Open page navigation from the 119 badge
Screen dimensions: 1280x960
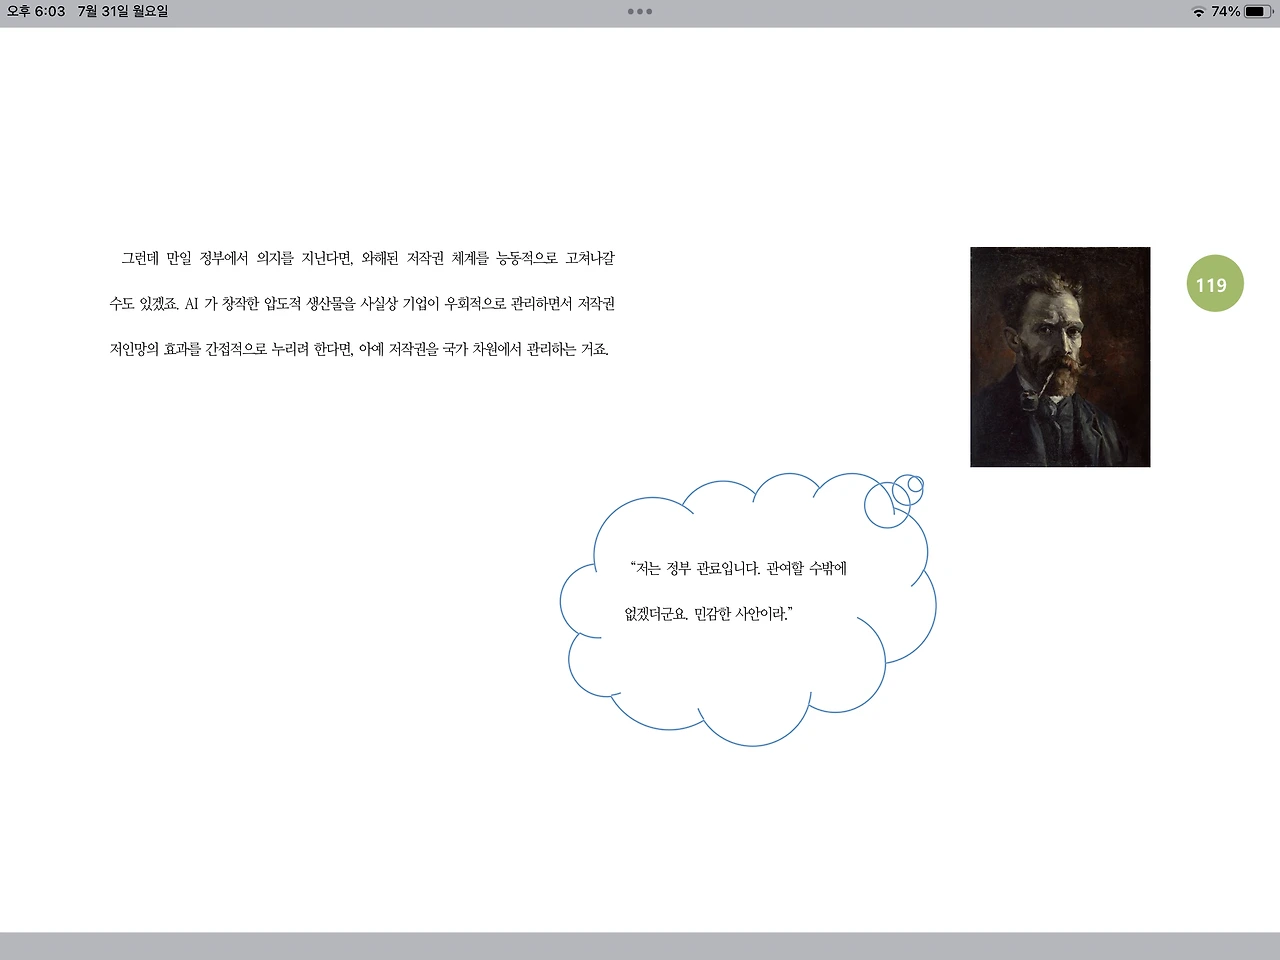point(1213,284)
